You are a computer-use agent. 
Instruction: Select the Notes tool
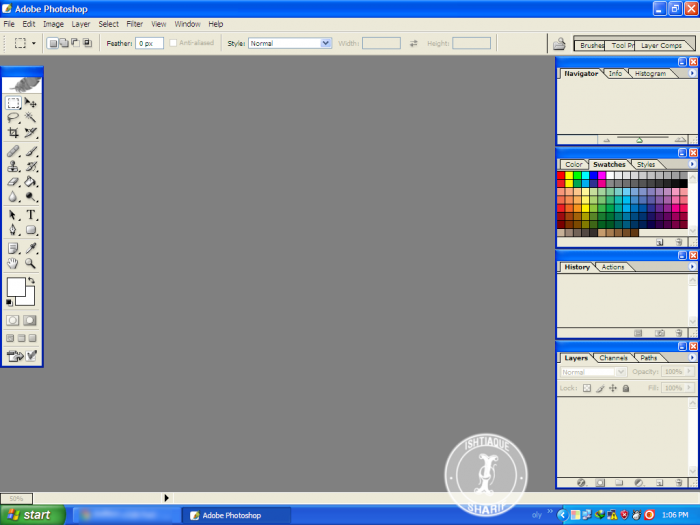tap(13, 249)
